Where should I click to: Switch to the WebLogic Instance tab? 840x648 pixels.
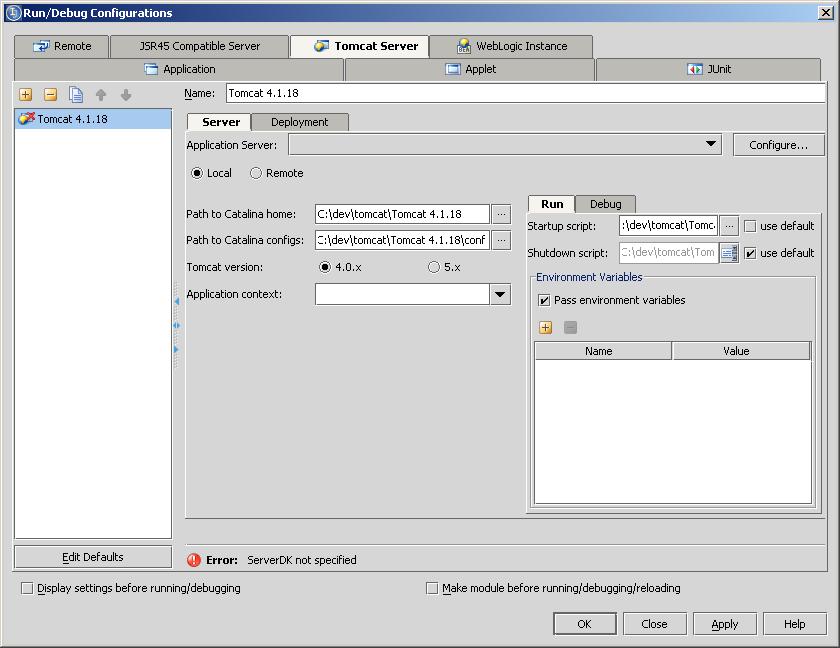click(510, 46)
